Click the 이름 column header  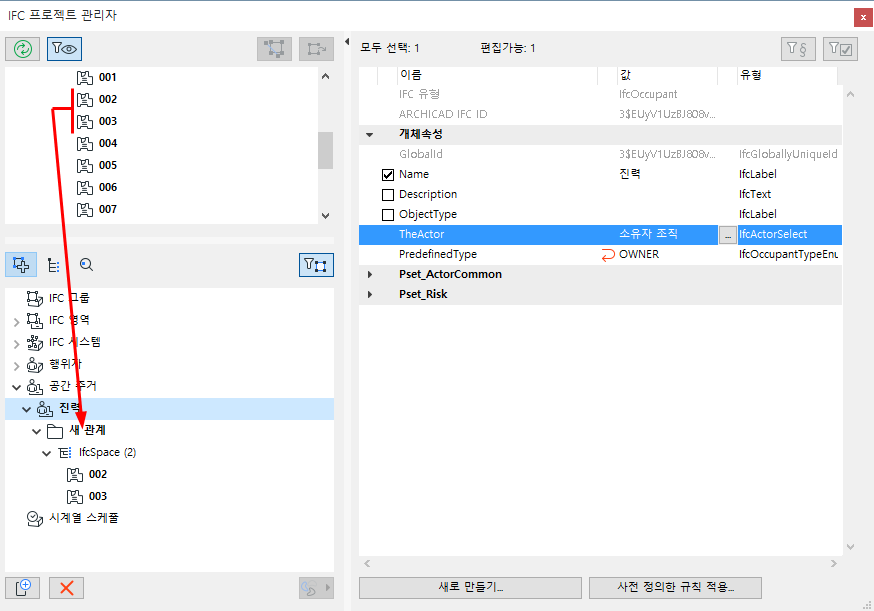(x=498, y=75)
